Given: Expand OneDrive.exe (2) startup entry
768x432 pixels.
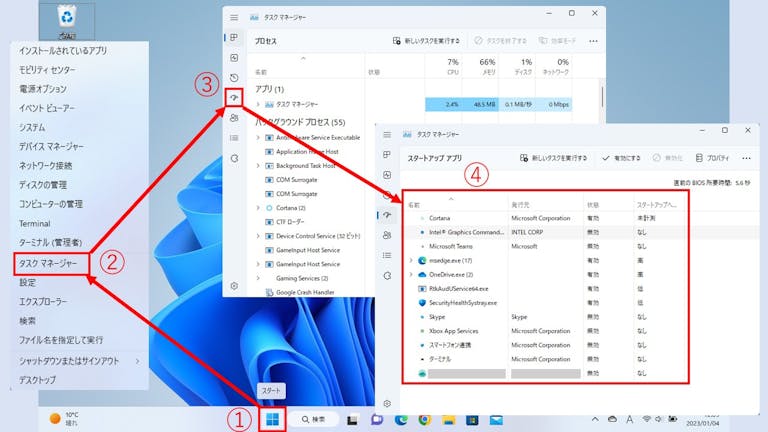Looking at the screenshot, I should click(x=411, y=275).
